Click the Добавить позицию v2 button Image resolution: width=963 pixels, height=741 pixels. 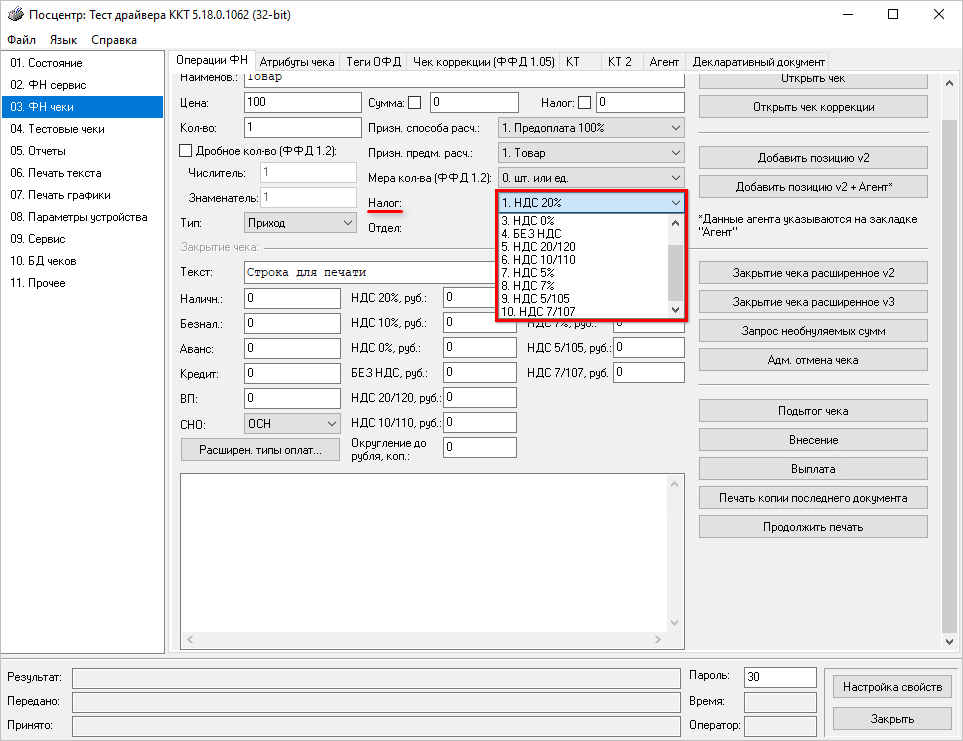(x=813, y=158)
